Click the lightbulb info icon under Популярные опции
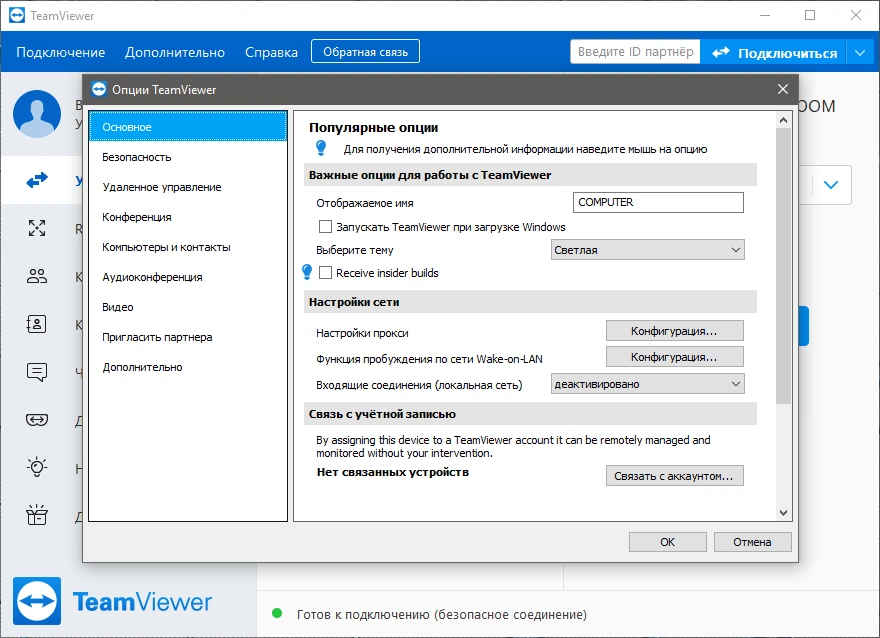 click(x=321, y=148)
